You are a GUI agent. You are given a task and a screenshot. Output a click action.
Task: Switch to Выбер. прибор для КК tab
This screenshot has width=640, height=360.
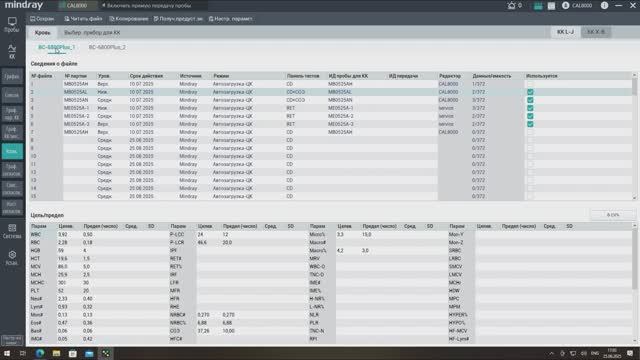click(92, 33)
